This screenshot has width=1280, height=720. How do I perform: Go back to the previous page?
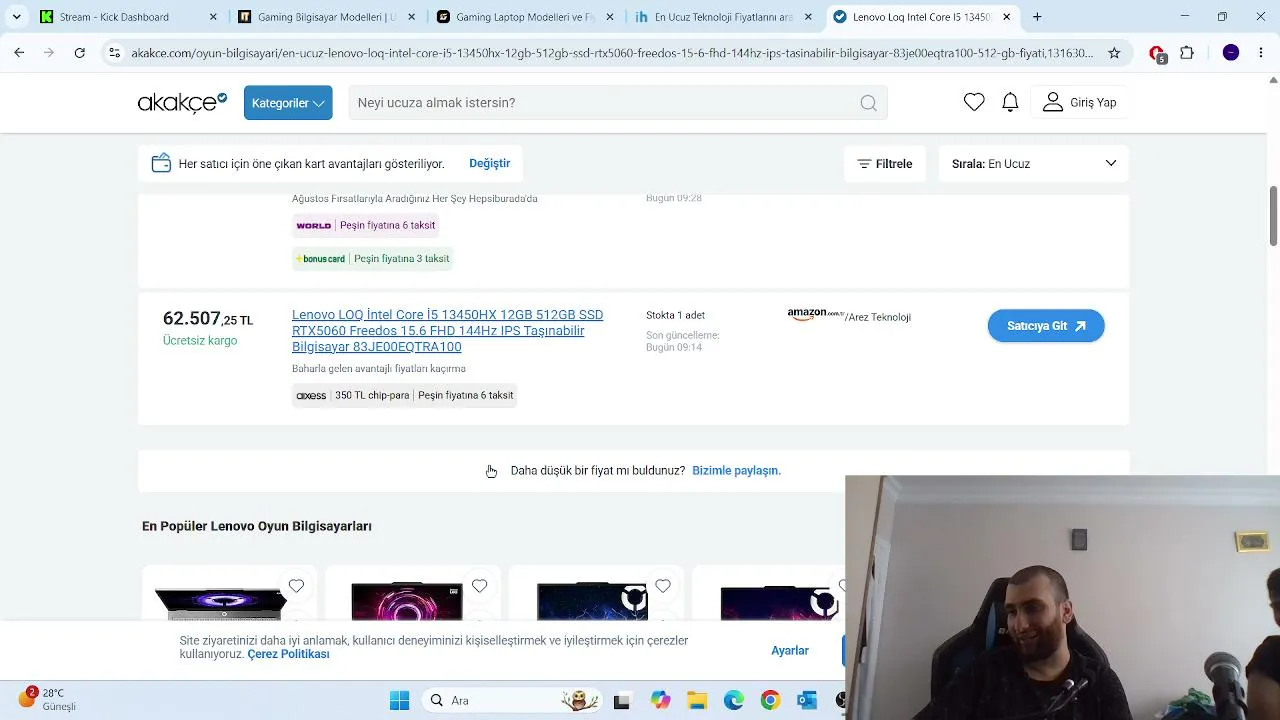pos(19,53)
